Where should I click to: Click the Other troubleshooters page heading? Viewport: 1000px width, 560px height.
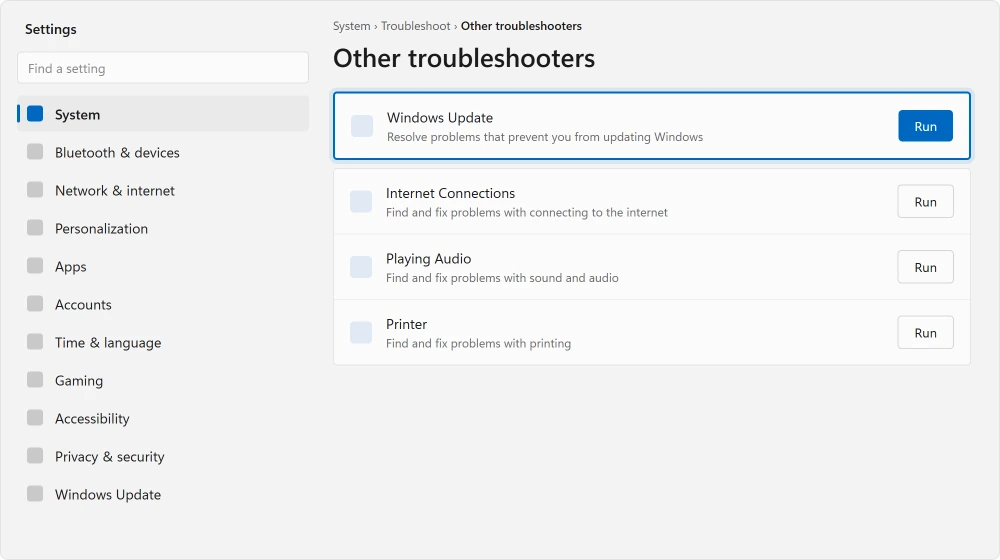464,58
